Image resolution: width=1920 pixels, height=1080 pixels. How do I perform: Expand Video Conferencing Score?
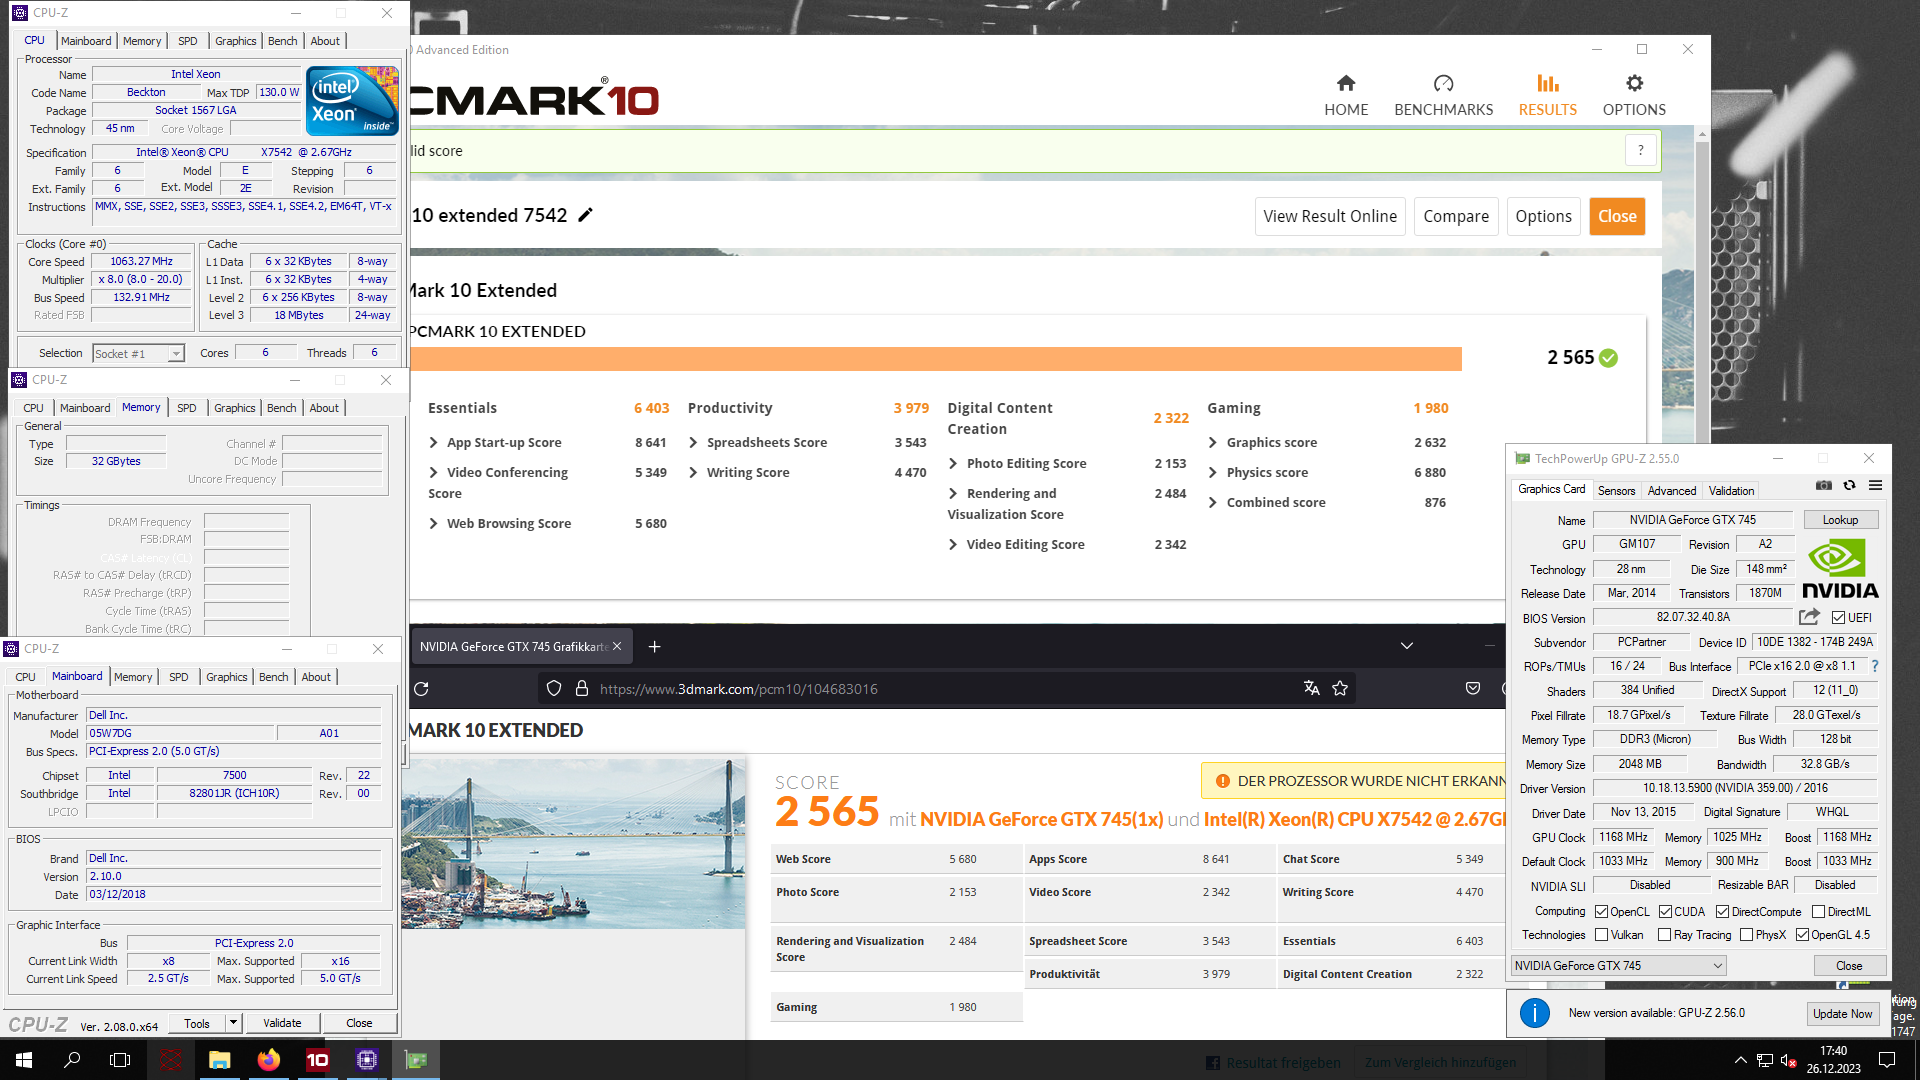434,472
